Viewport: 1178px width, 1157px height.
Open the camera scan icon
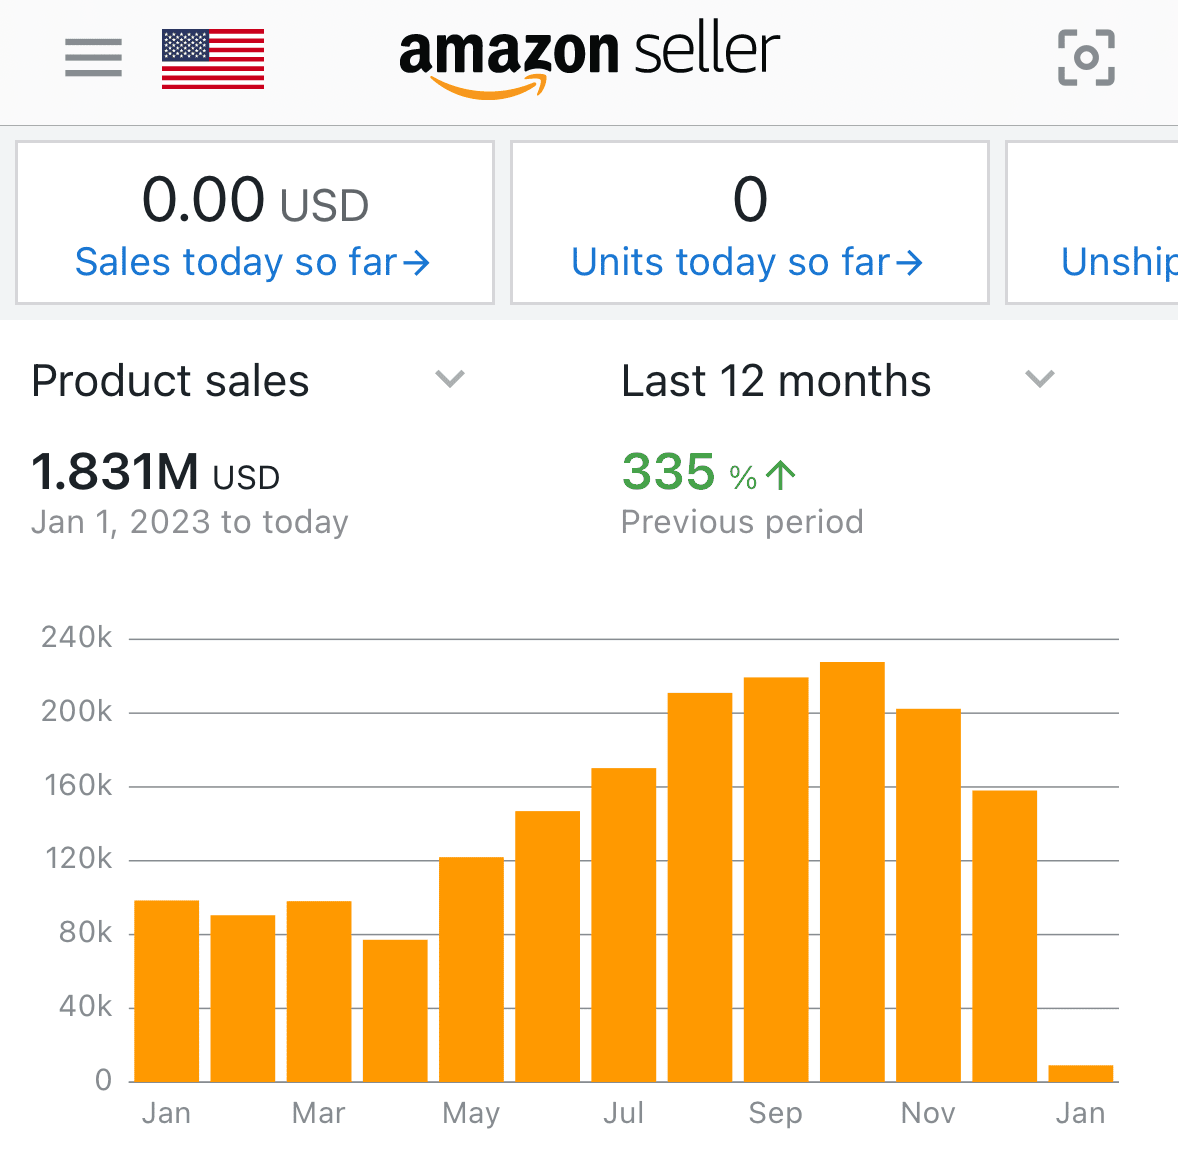click(x=1086, y=58)
